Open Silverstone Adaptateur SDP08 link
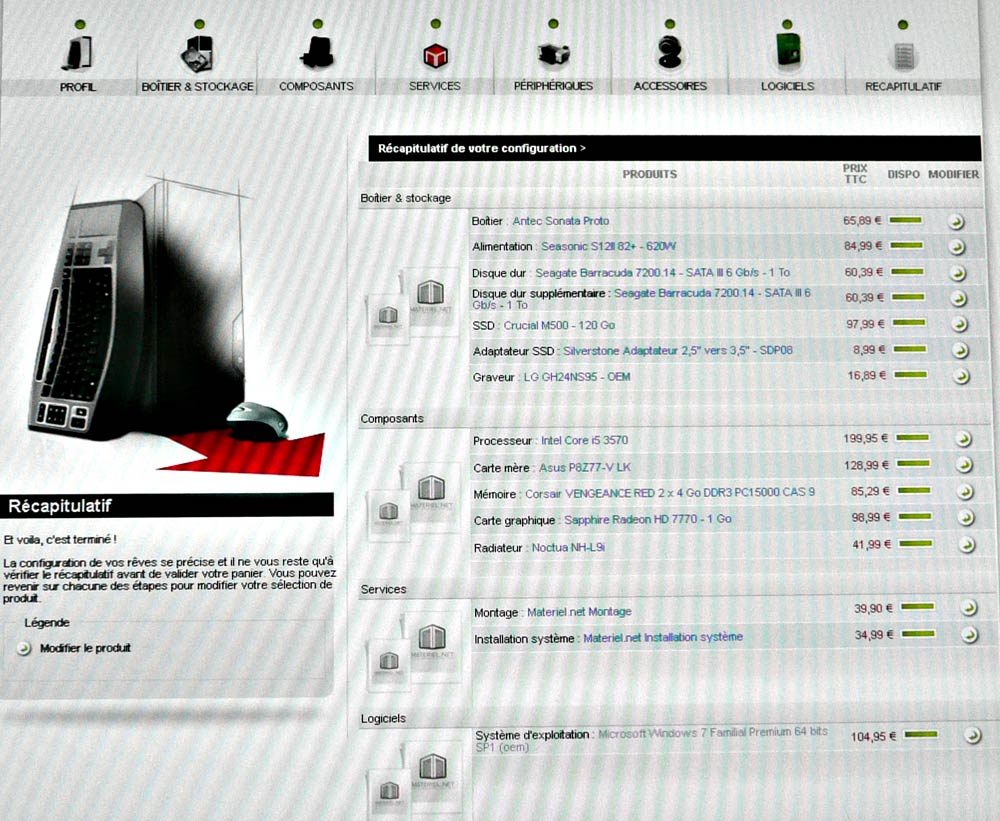The height and width of the screenshot is (821, 1000). 678,351
